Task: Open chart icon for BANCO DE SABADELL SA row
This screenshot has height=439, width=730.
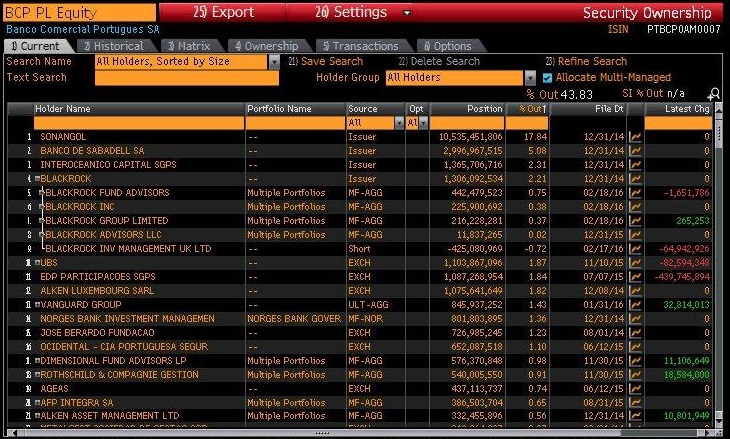Action: [635, 151]
